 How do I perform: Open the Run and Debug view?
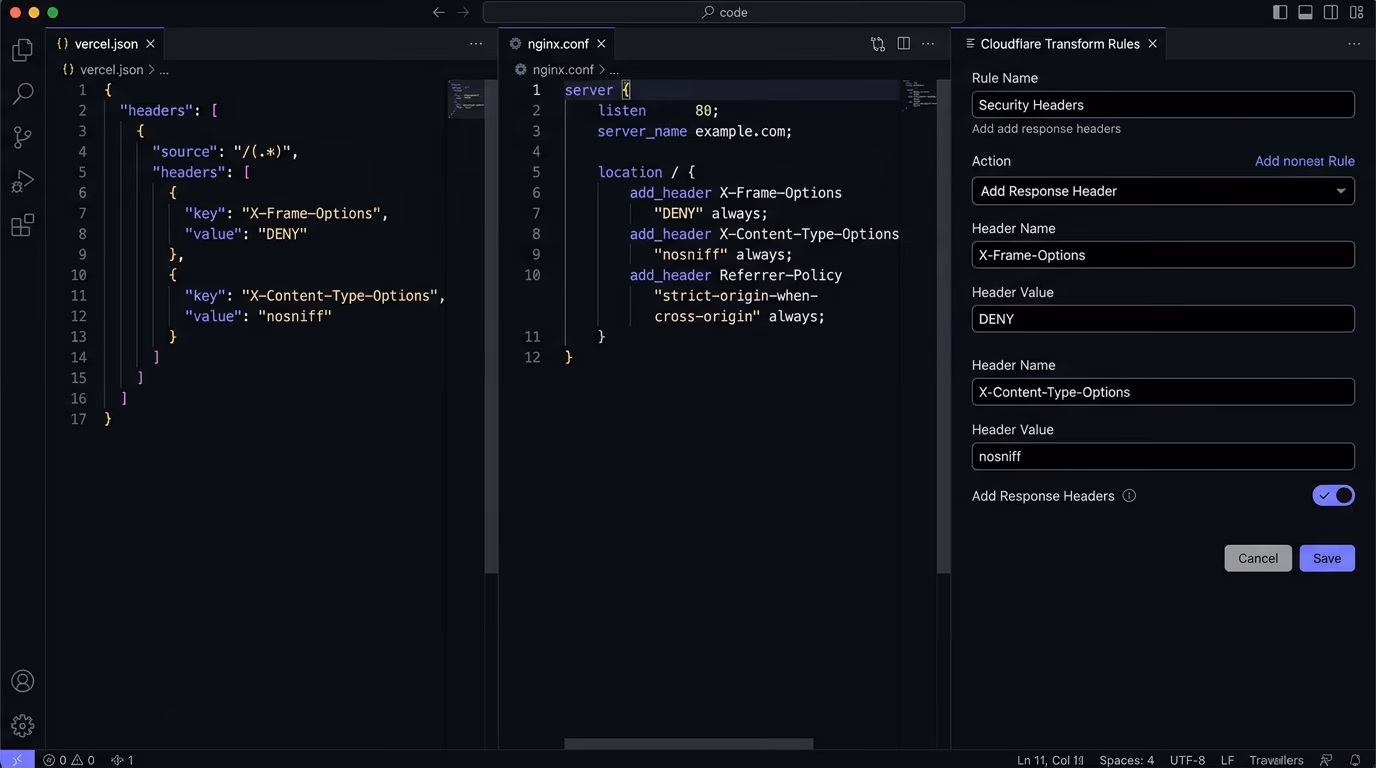22,182
